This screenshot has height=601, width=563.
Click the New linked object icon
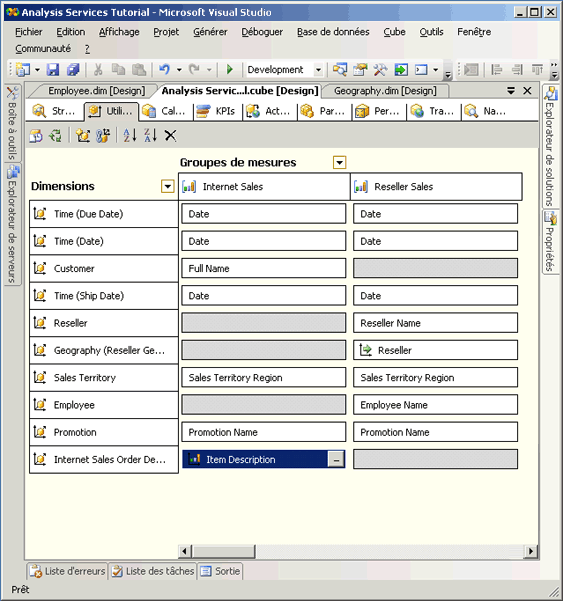(x=103, y=136)
